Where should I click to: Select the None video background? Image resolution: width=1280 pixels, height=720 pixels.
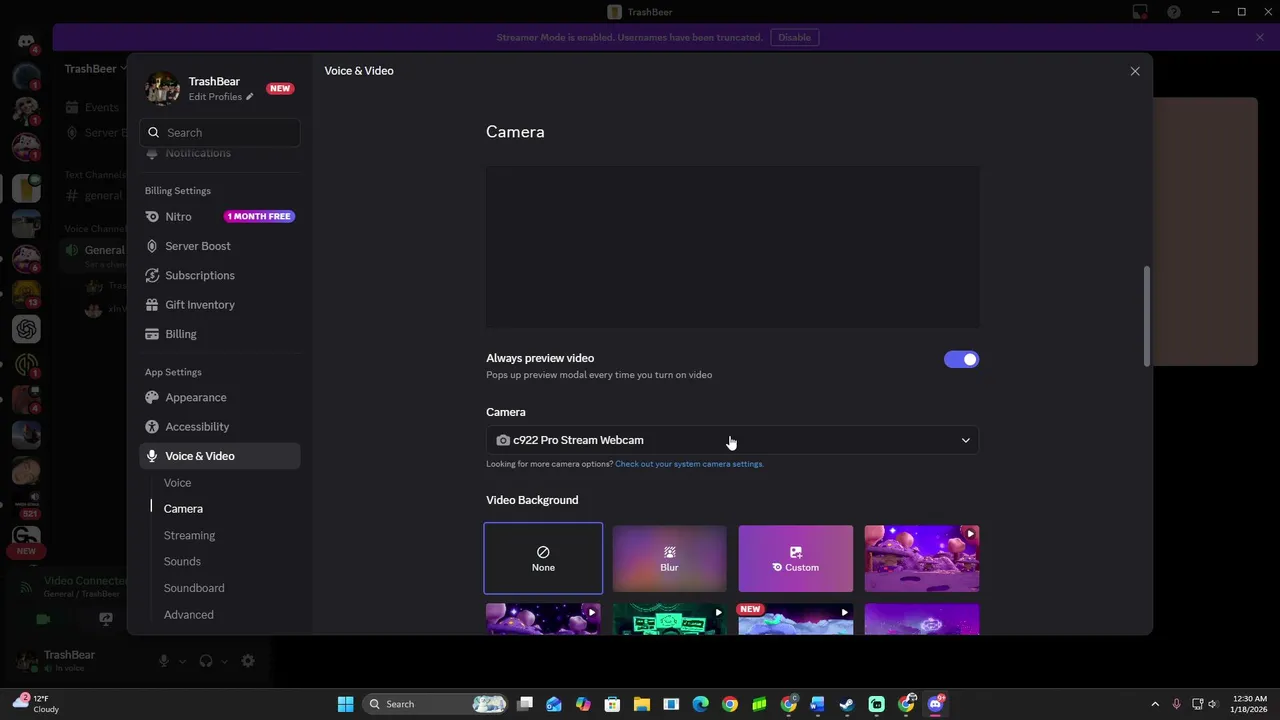(x=543, y=558)
